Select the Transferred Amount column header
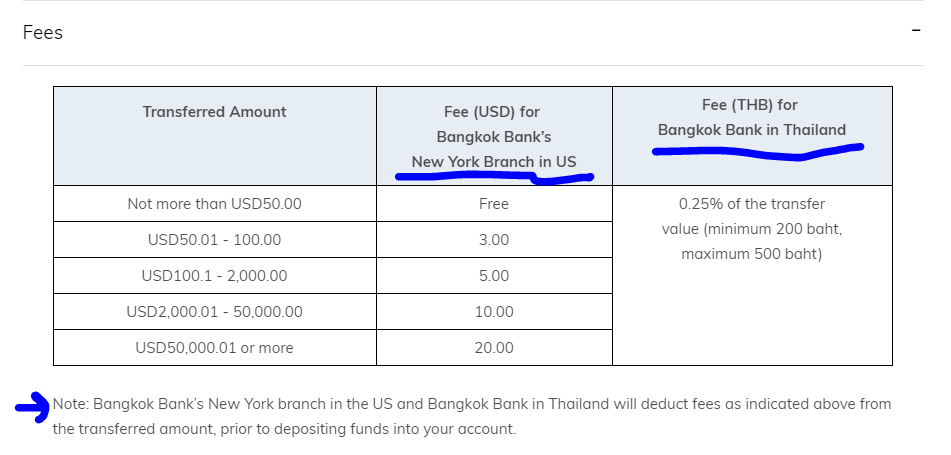The image size is (951, 455). pos(215,112)
